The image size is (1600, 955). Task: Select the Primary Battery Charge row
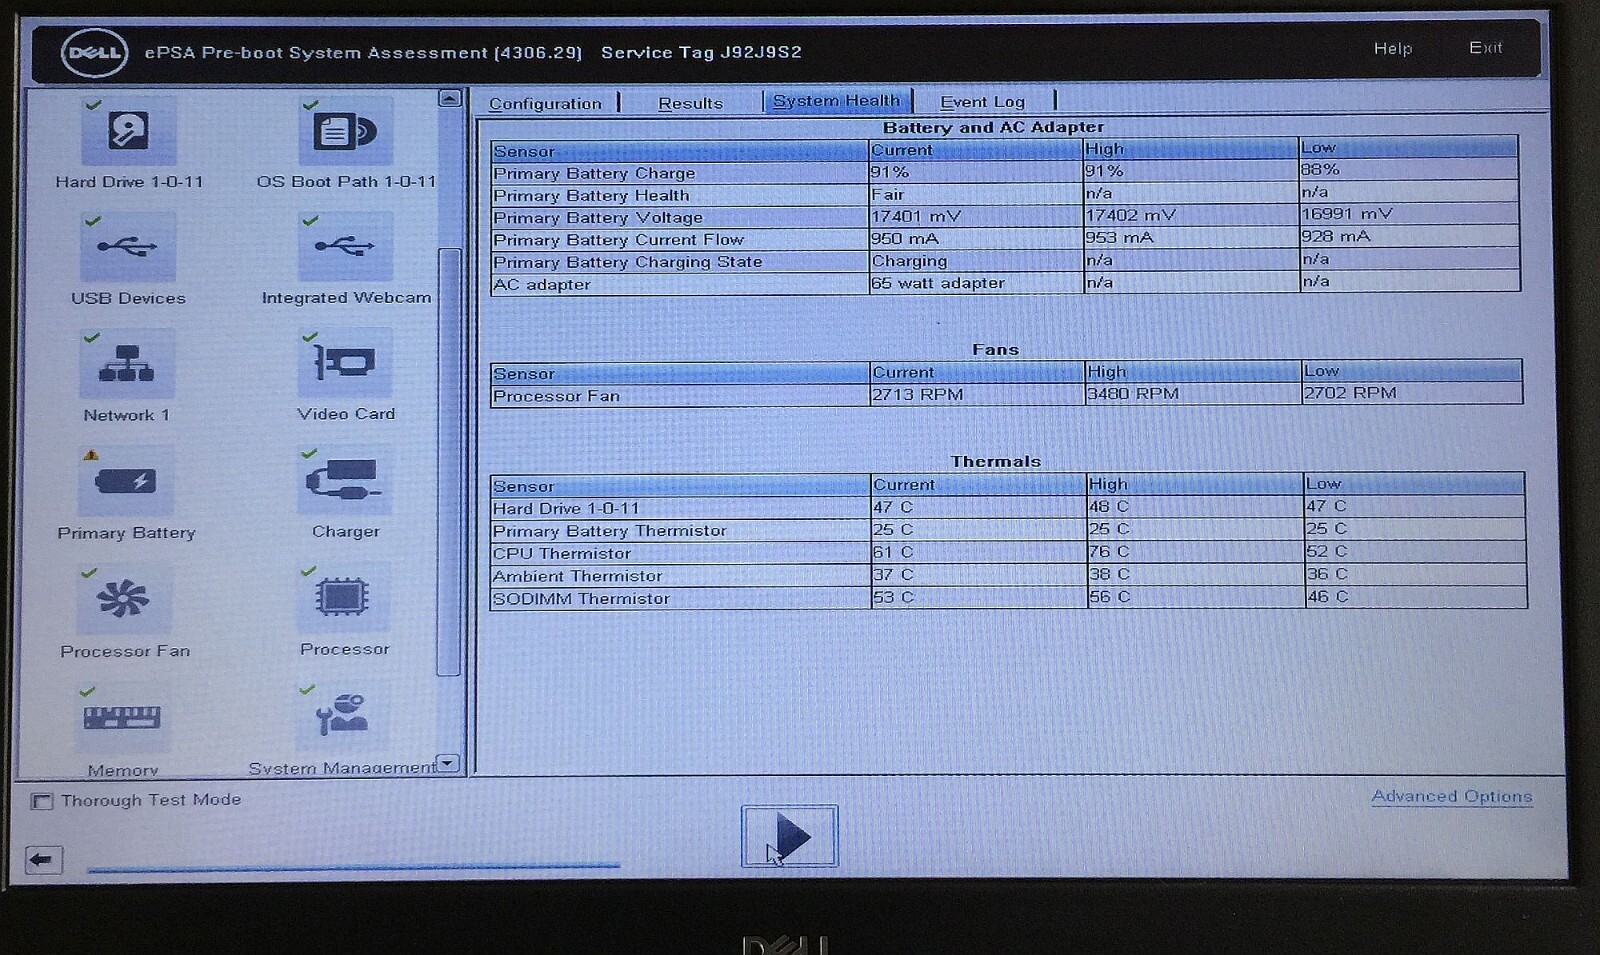[x=1004, y=172]
